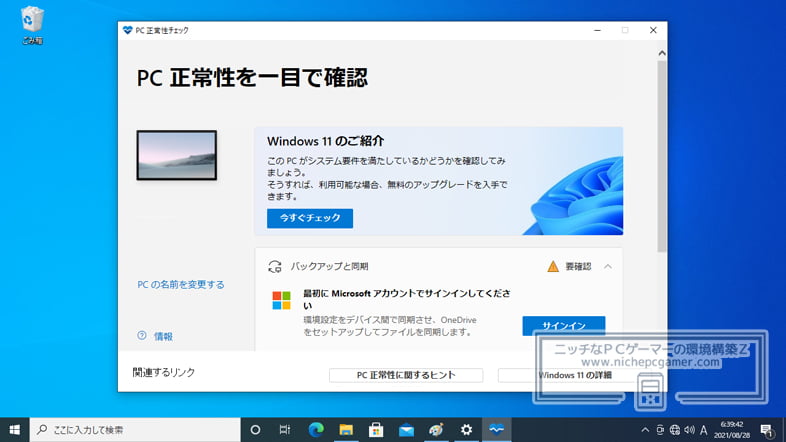
Task: Open the Mail app from the taskbar
Action: point(406,429)
